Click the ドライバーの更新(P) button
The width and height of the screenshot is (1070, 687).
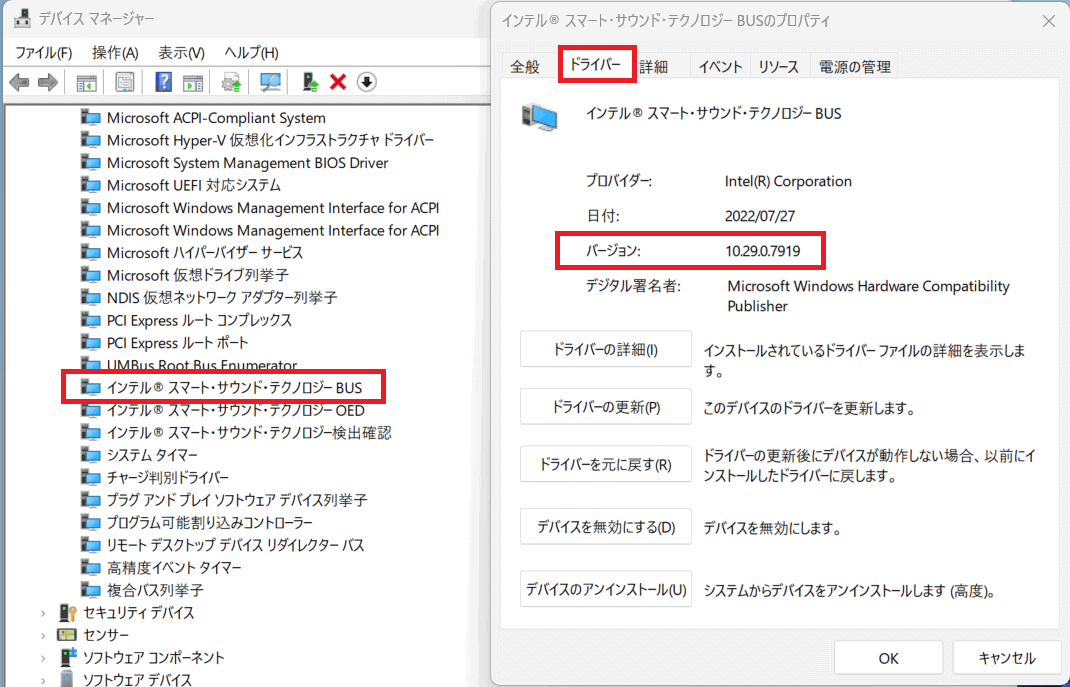(x=605, y=407)
